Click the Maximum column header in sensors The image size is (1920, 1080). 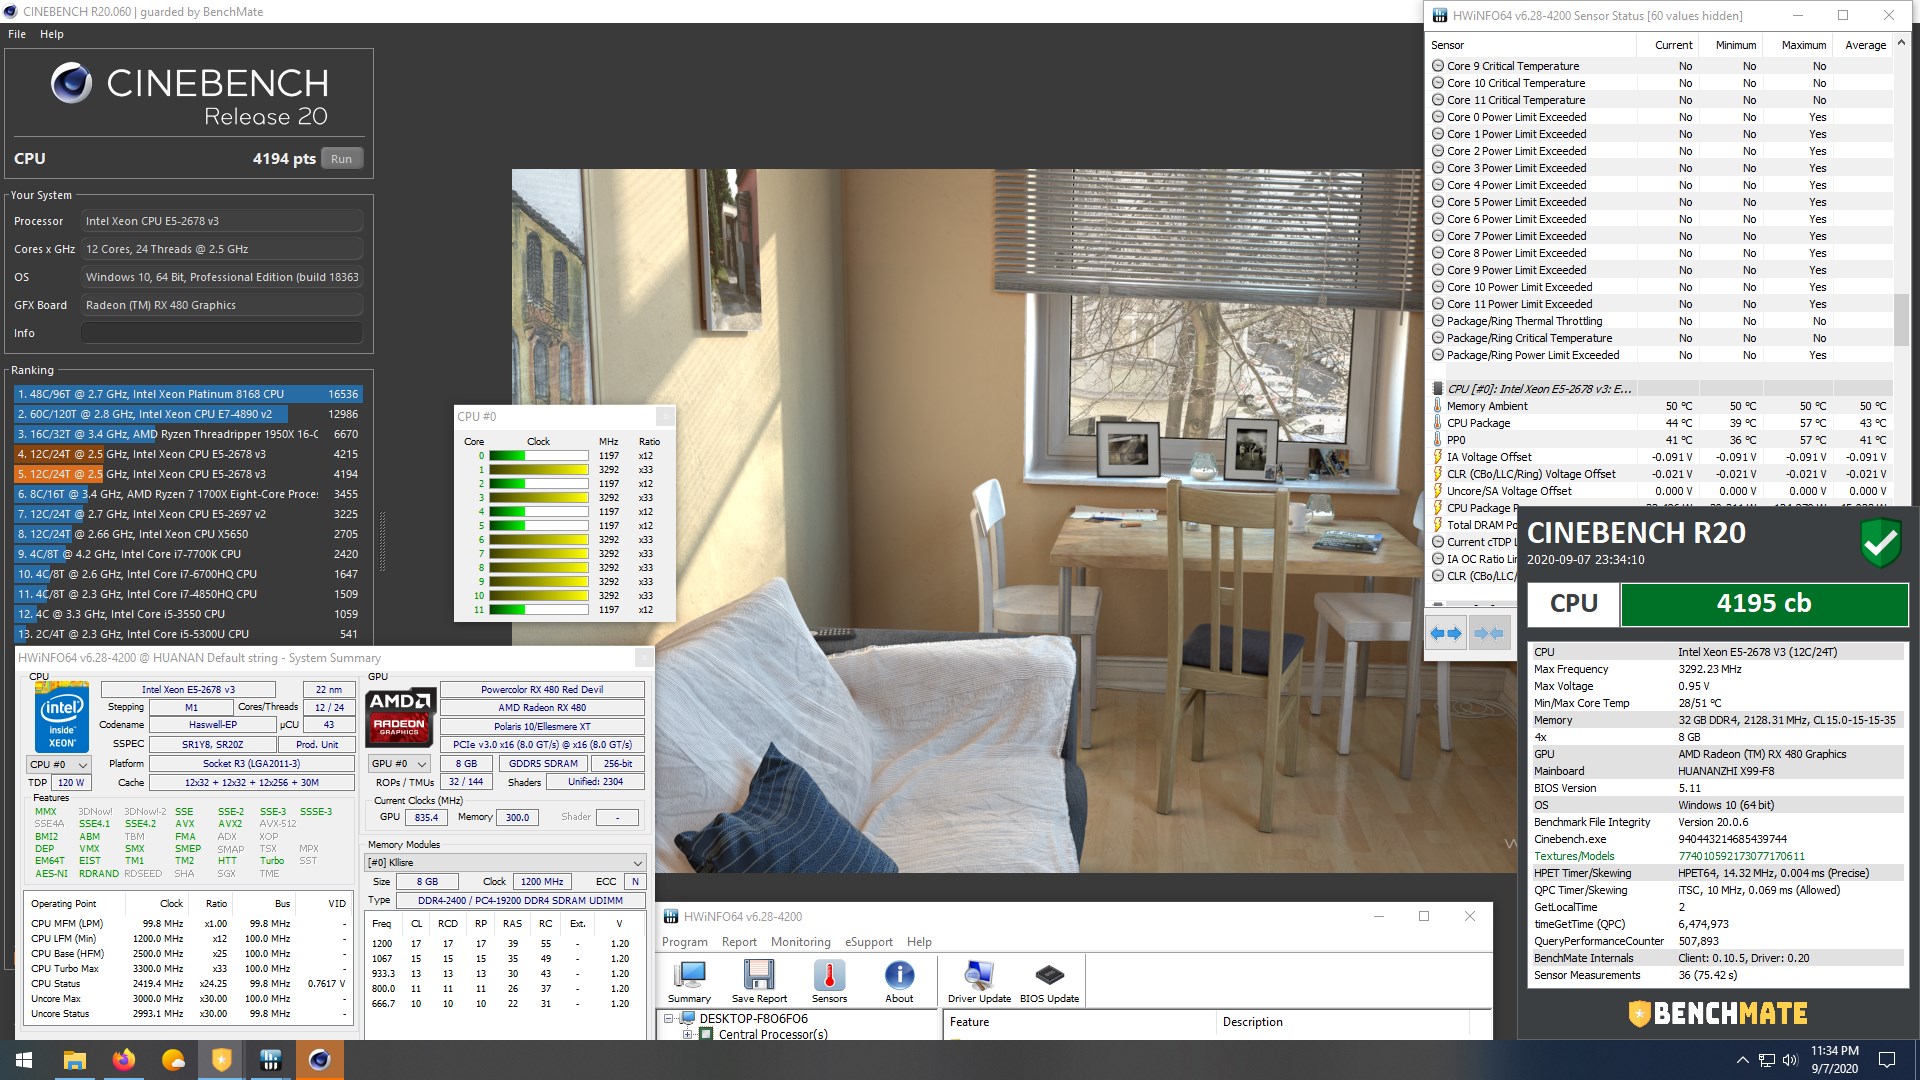(x=1803, y=45)
